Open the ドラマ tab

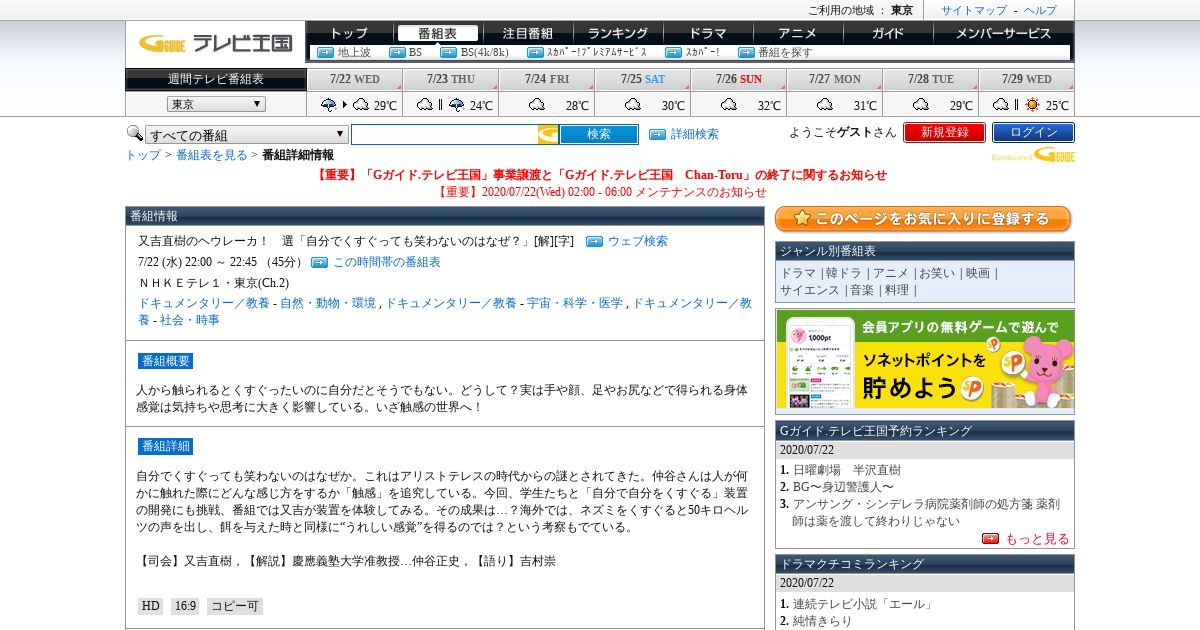pos(707,33)
